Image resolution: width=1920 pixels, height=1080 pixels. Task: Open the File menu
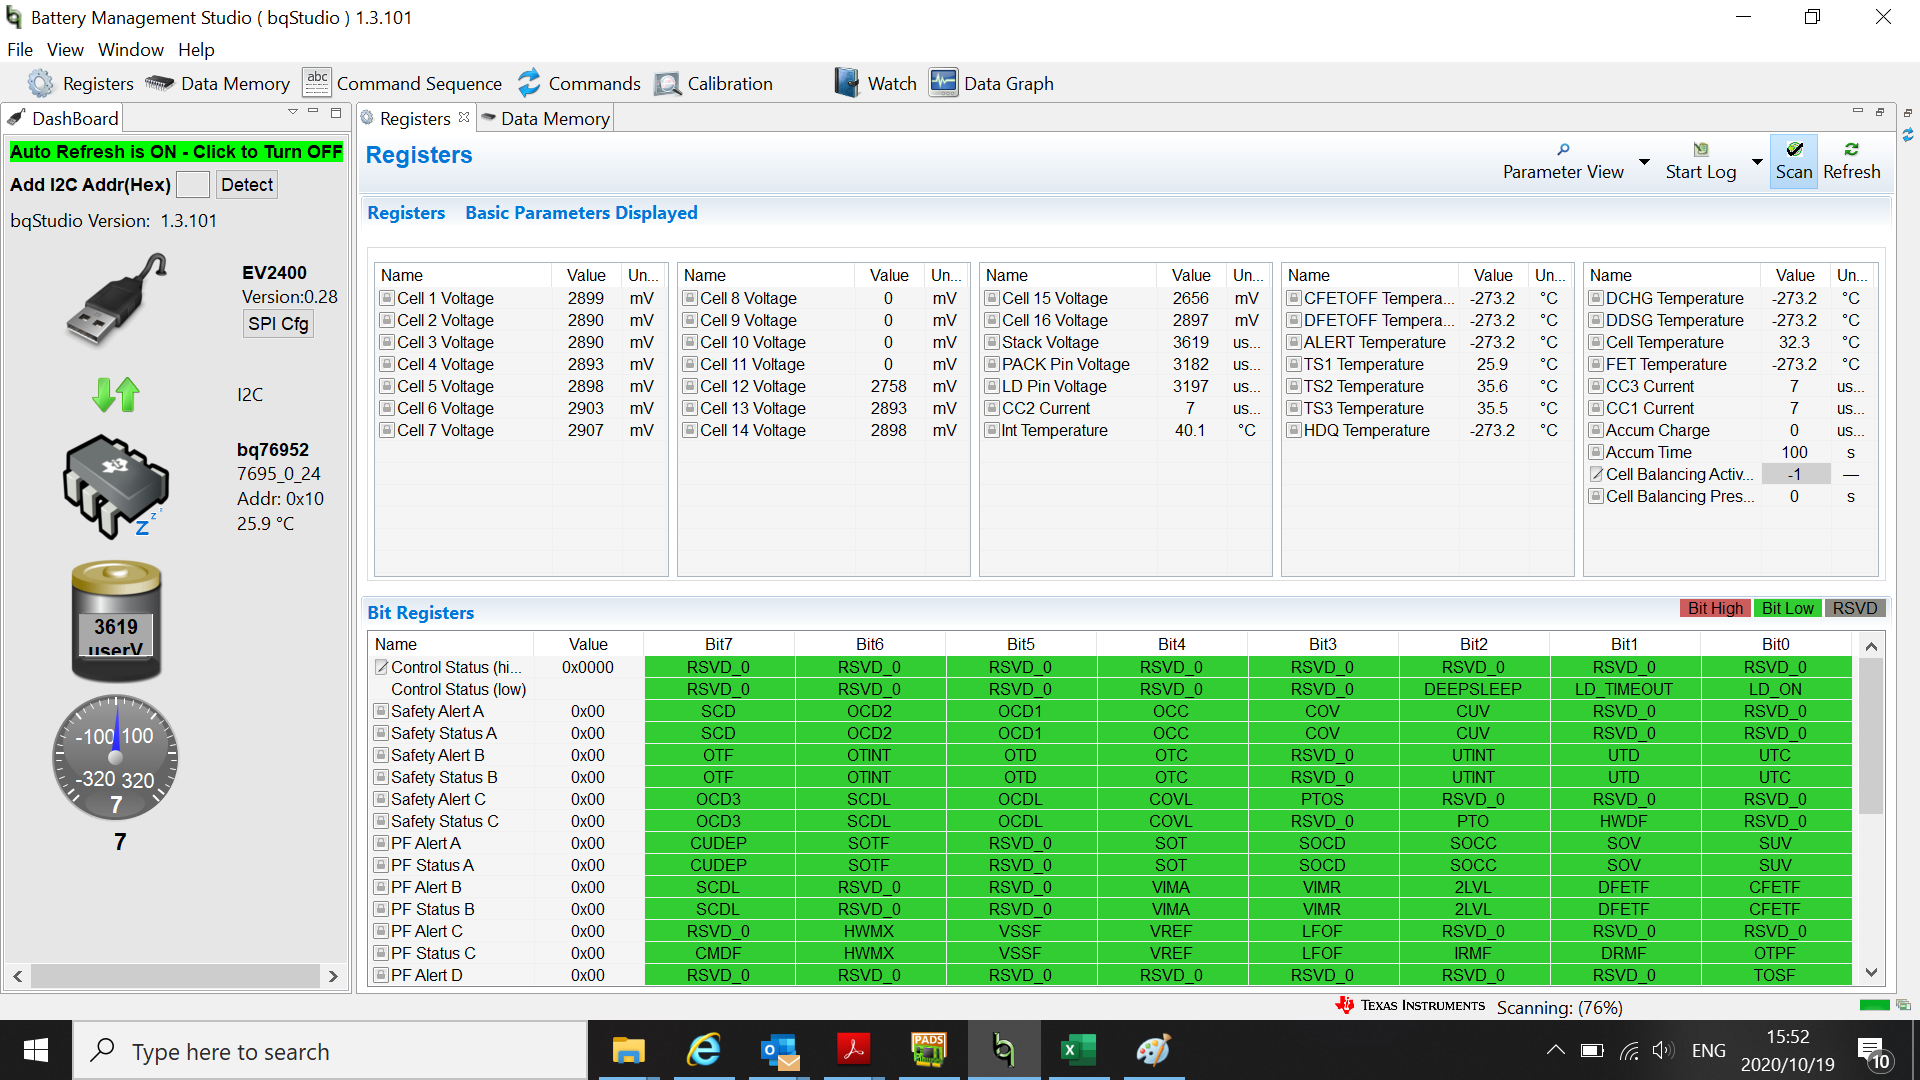coord(20,50)
